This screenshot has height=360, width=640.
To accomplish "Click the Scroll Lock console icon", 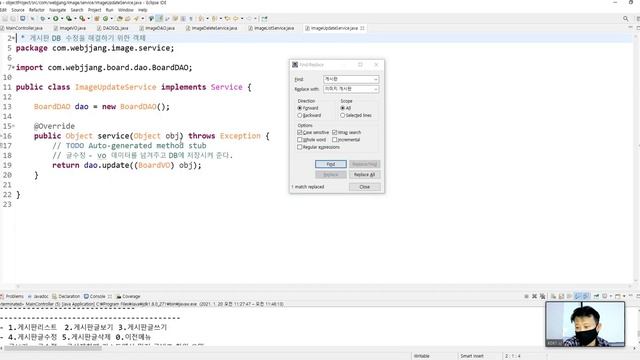I will click(x=561, y=296).
